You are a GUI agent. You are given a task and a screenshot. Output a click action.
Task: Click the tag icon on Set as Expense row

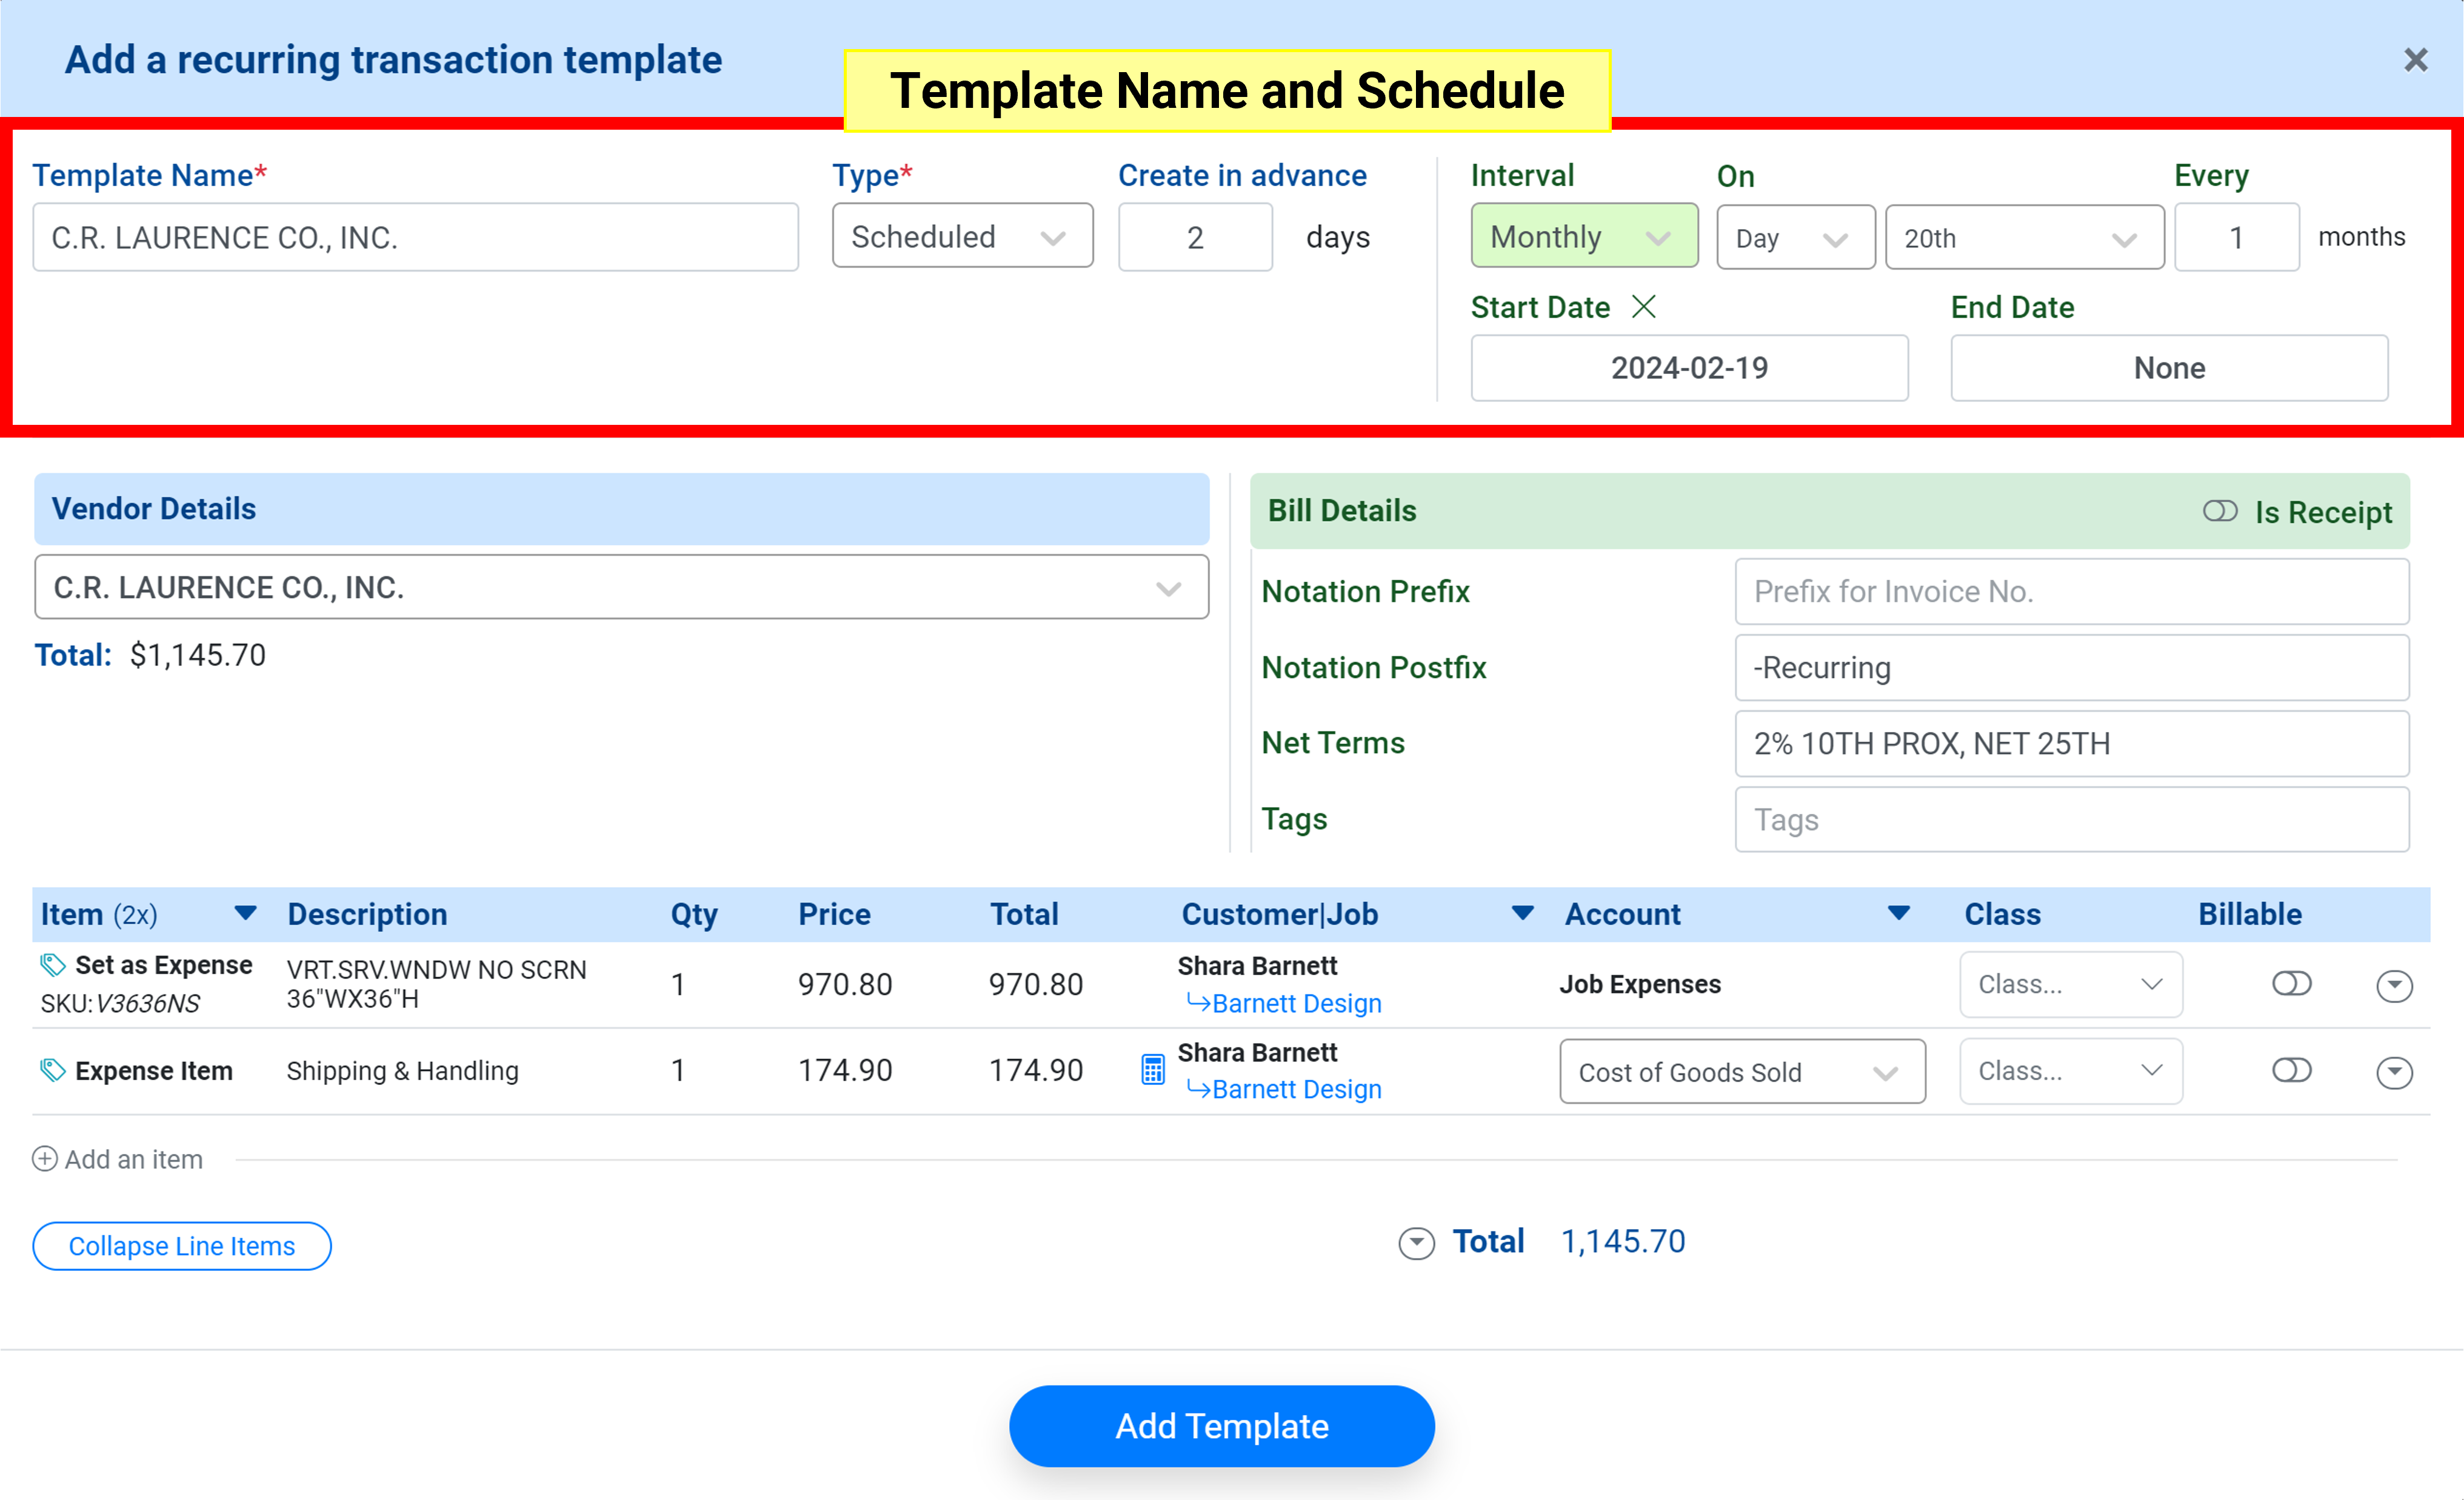[x=52, y=964]
